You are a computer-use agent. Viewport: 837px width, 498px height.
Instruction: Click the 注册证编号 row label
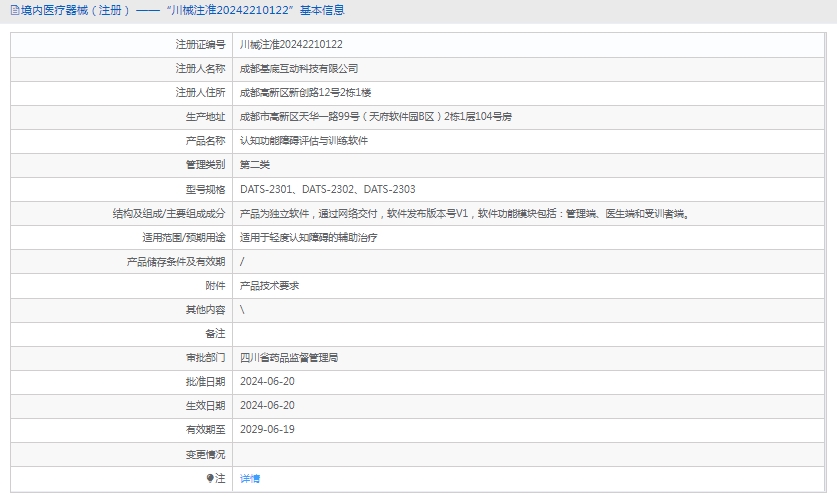pyautogui.click(x=200, y=45)
